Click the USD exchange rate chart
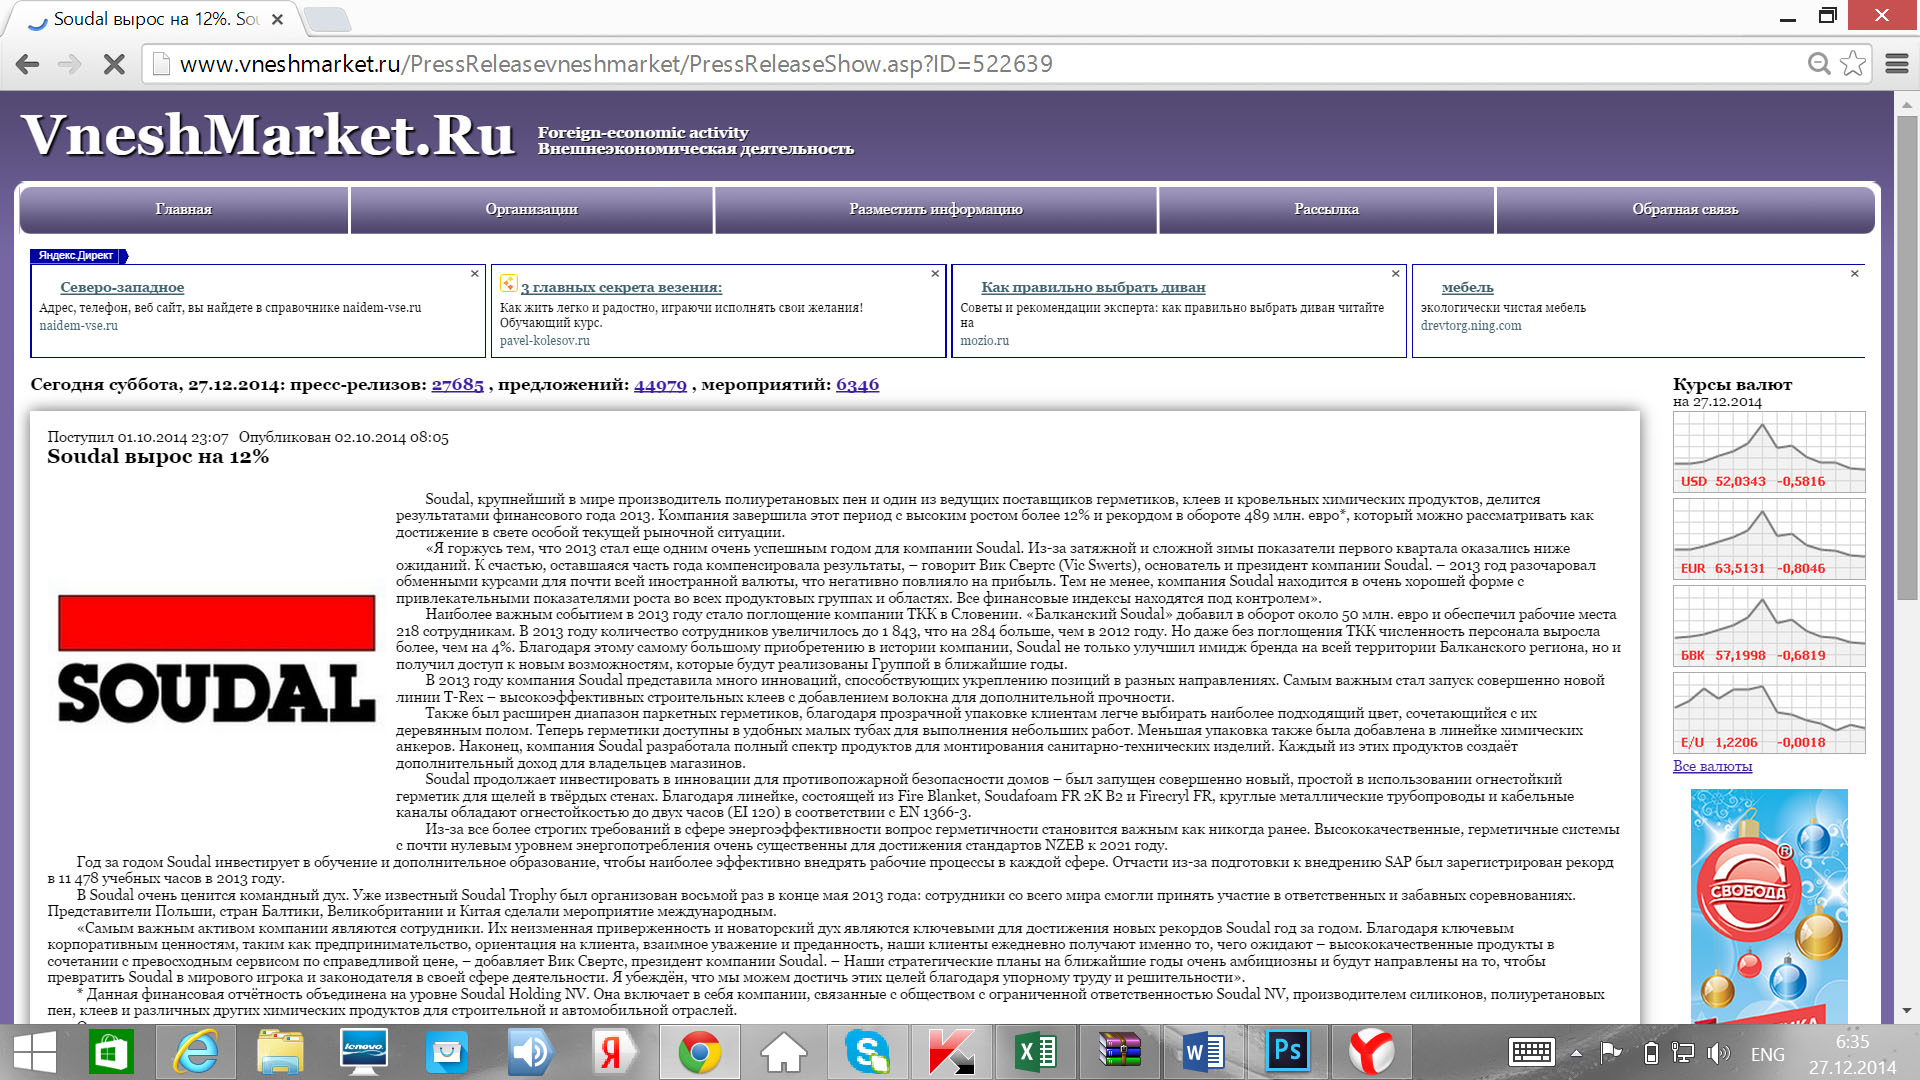The height and width of the screenshot is (1080, 1920). point(1769,451)
